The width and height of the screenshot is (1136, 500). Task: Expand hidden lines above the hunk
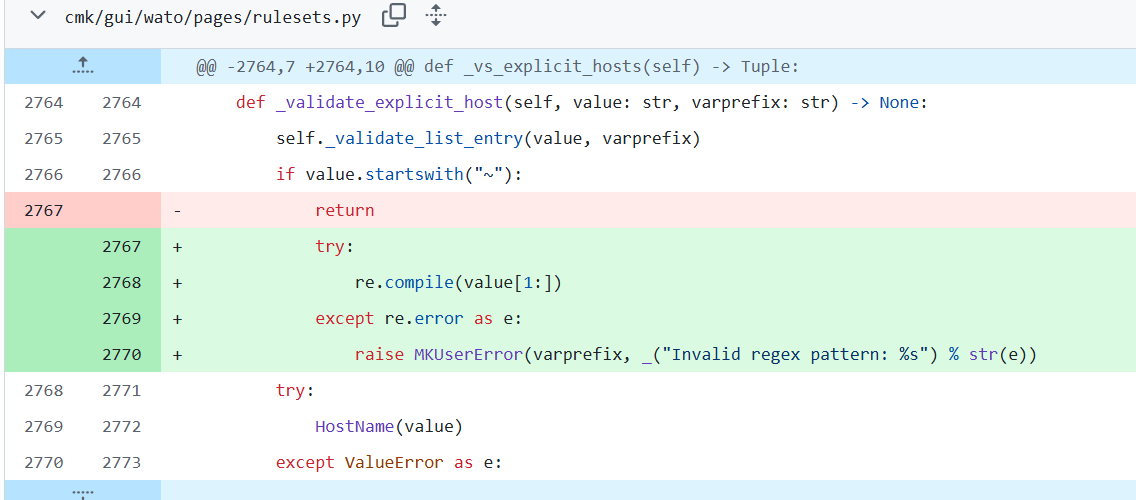(82, 66)
